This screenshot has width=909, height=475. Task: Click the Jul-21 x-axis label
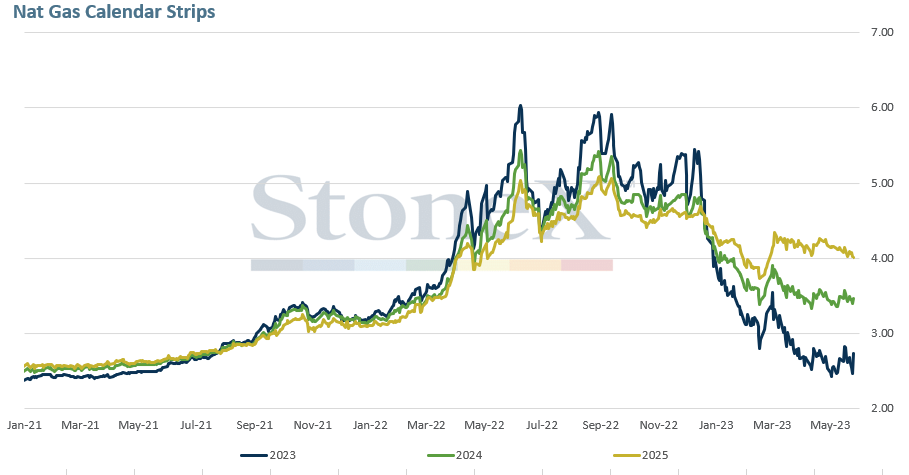(x=196, y=425)
